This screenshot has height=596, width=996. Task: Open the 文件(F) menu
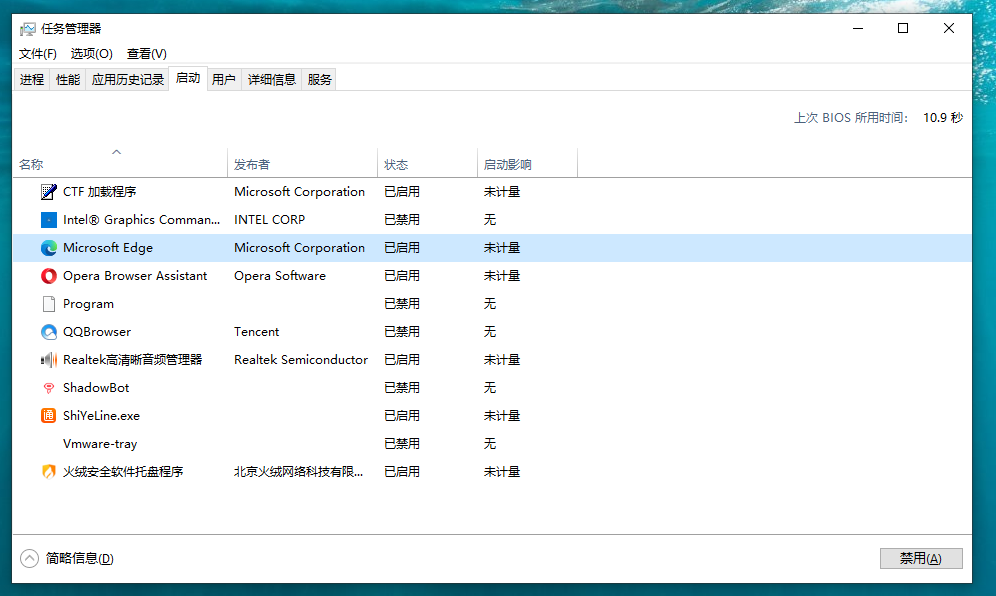point(37,54)
